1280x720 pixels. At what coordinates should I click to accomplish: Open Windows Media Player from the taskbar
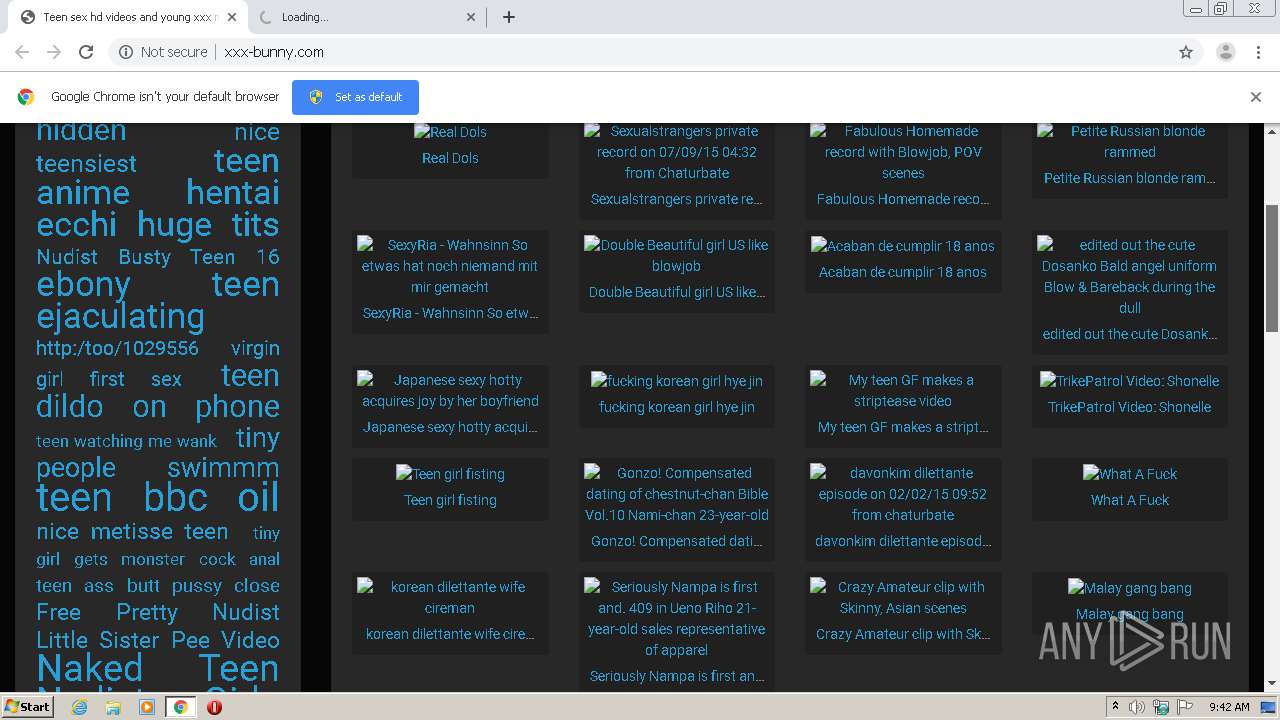pos(147,707)
